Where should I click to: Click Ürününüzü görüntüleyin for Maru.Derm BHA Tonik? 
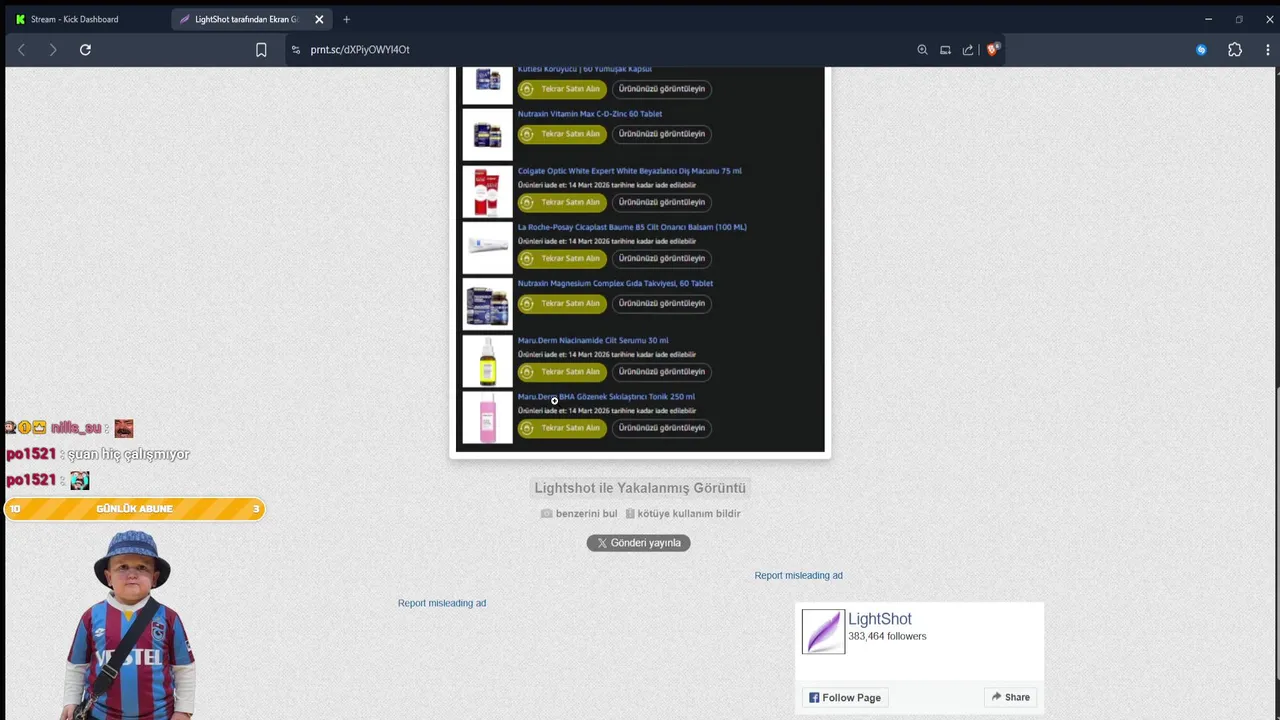[662, 428]
